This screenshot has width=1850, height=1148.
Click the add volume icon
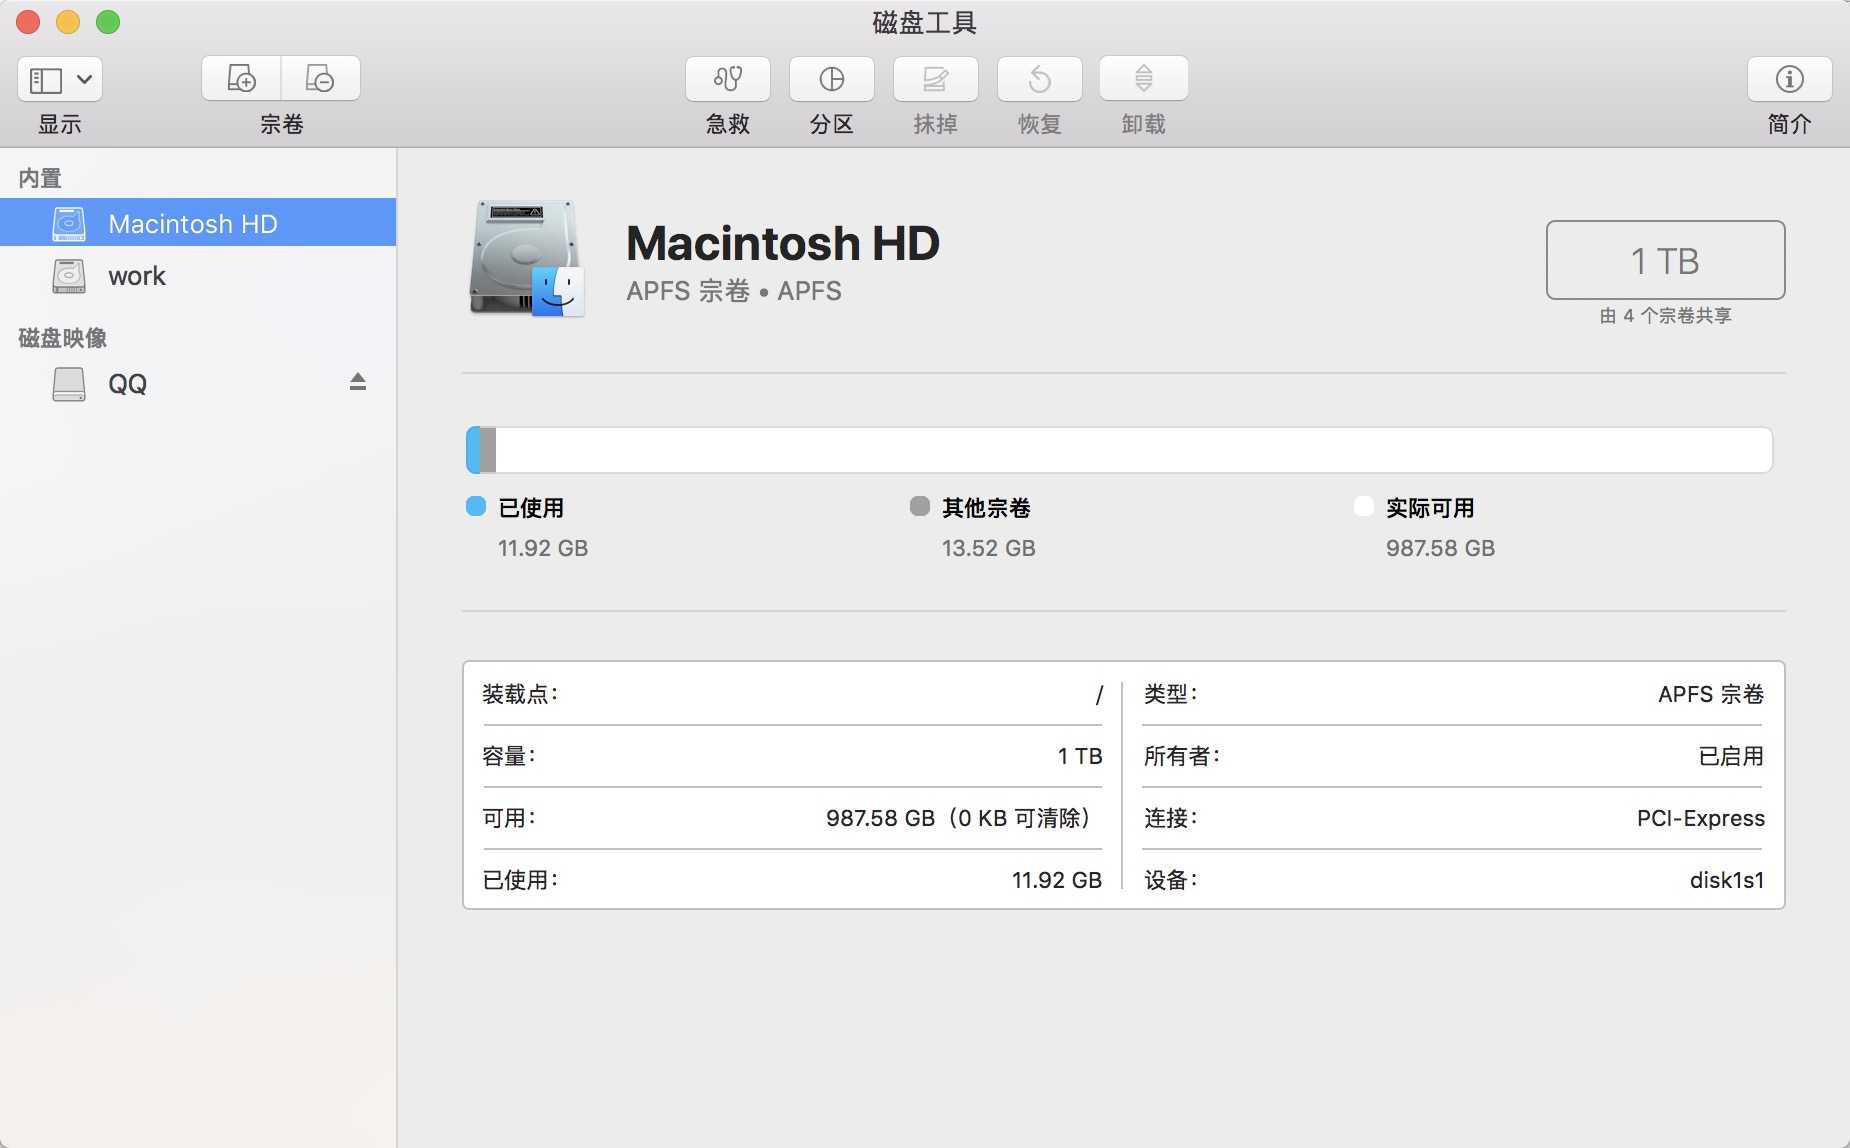click(241, 78)
